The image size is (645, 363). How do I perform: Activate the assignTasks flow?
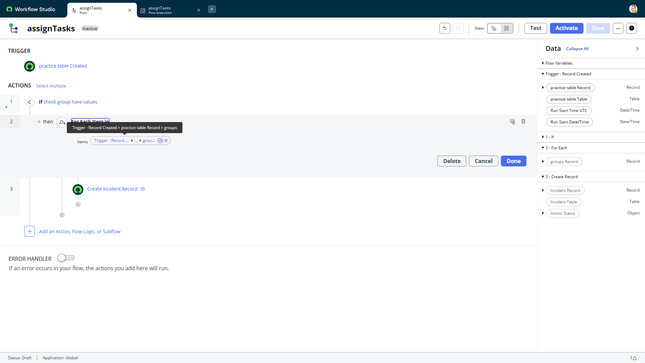click(x=566, y=28)
